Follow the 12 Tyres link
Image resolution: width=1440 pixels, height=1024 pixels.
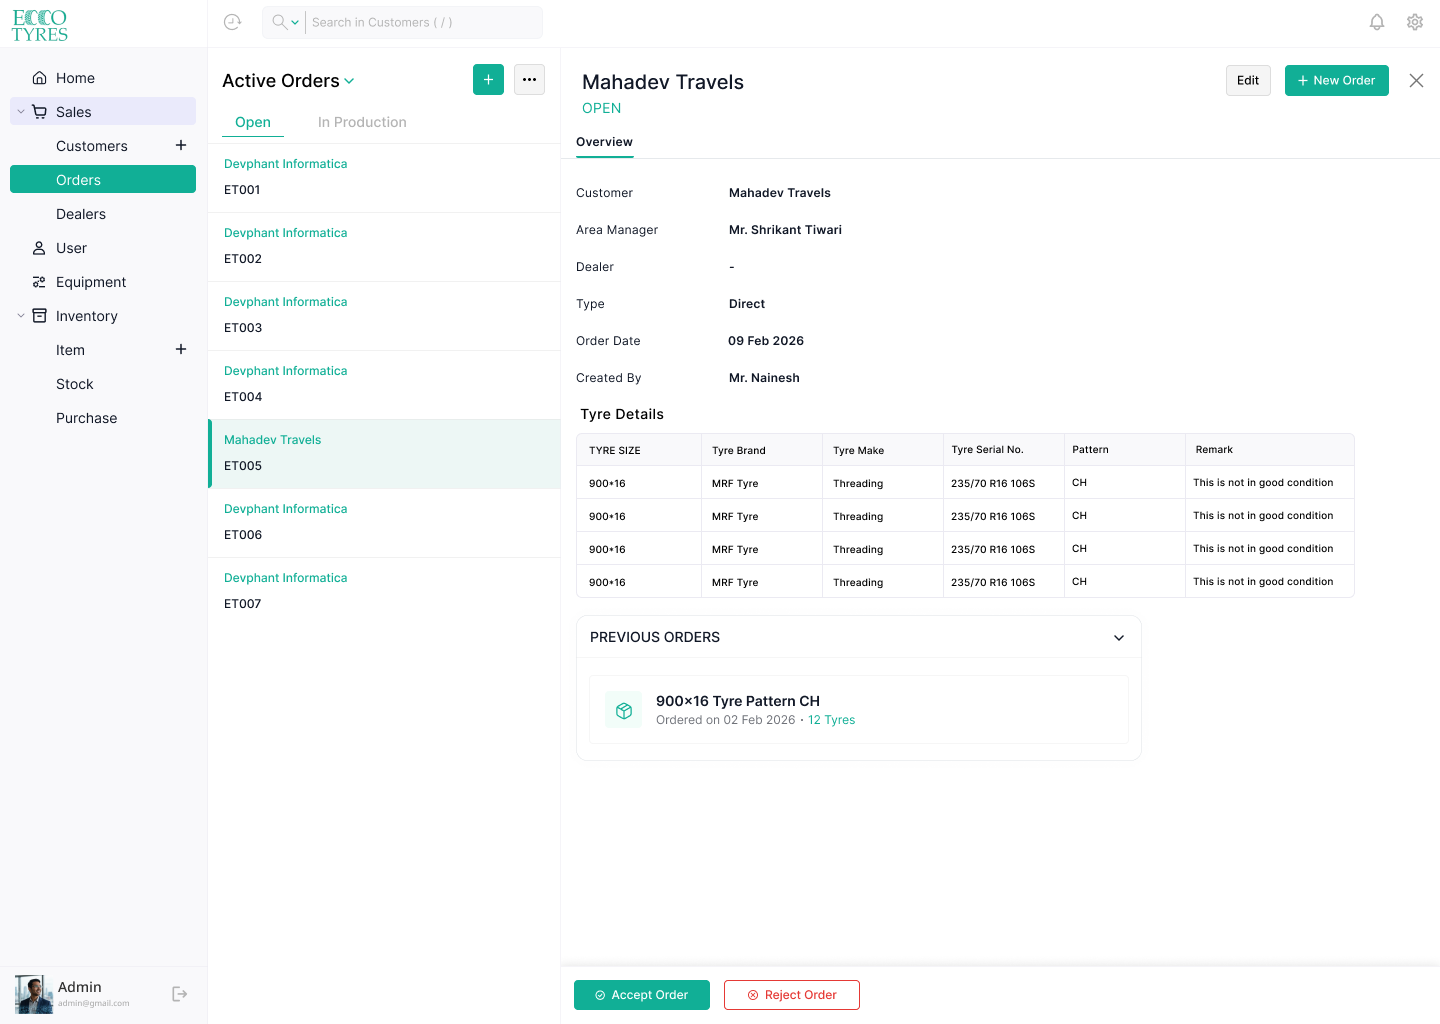point(831,720)
